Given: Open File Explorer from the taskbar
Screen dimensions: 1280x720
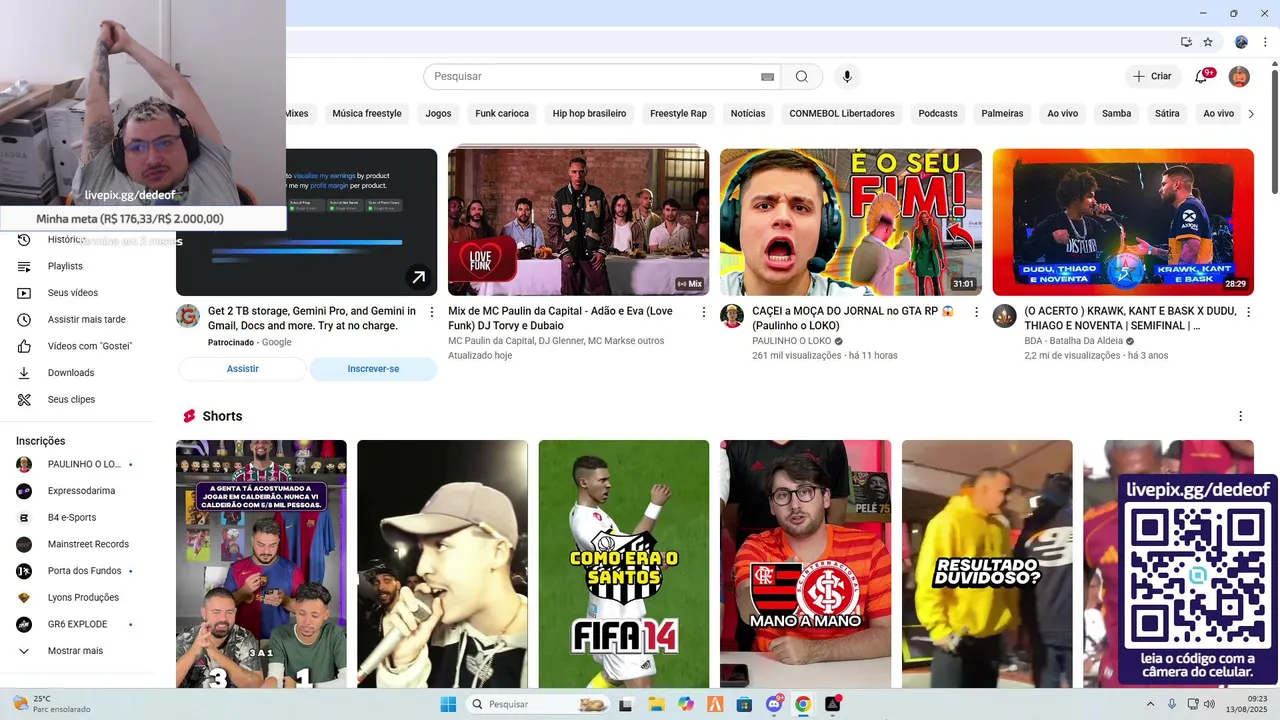Looking at the screenshot, I should pyautogui.click(x=656, y=704).
